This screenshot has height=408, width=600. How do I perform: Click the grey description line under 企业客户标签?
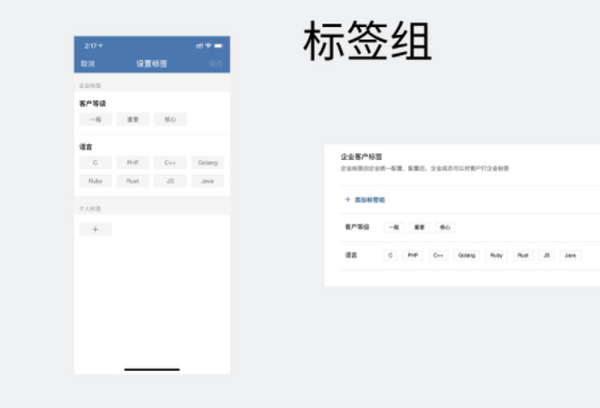point(425,168)
